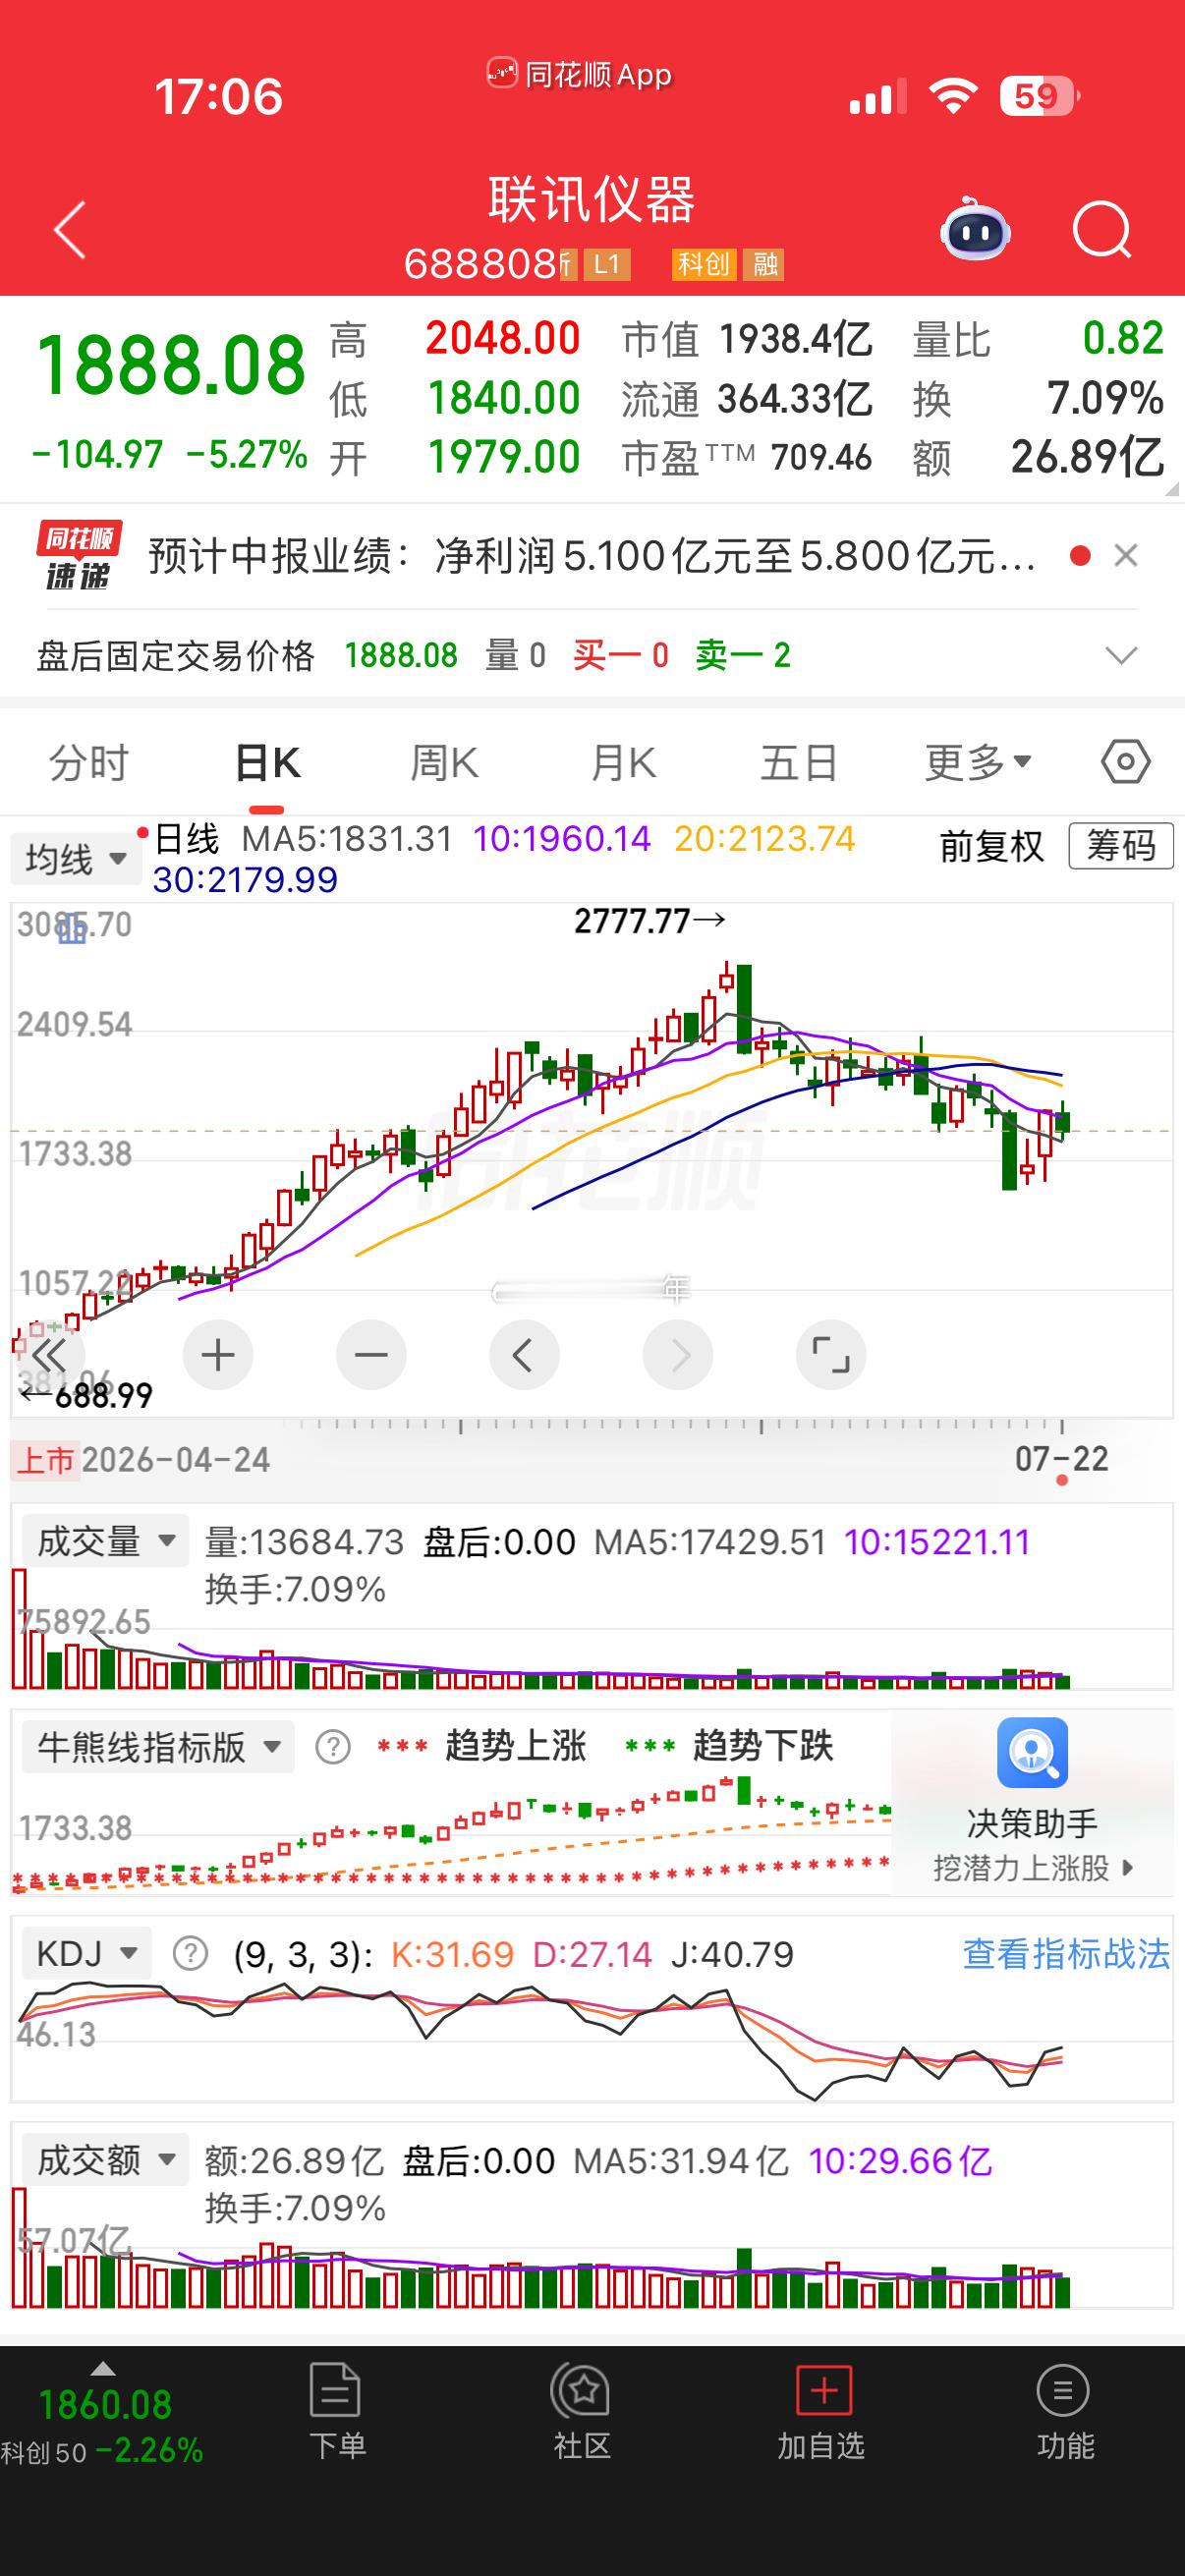1185x2576 pixels.
Task: Tap the 挖潜力上涨股 link
Action: pos(1032,1867)
